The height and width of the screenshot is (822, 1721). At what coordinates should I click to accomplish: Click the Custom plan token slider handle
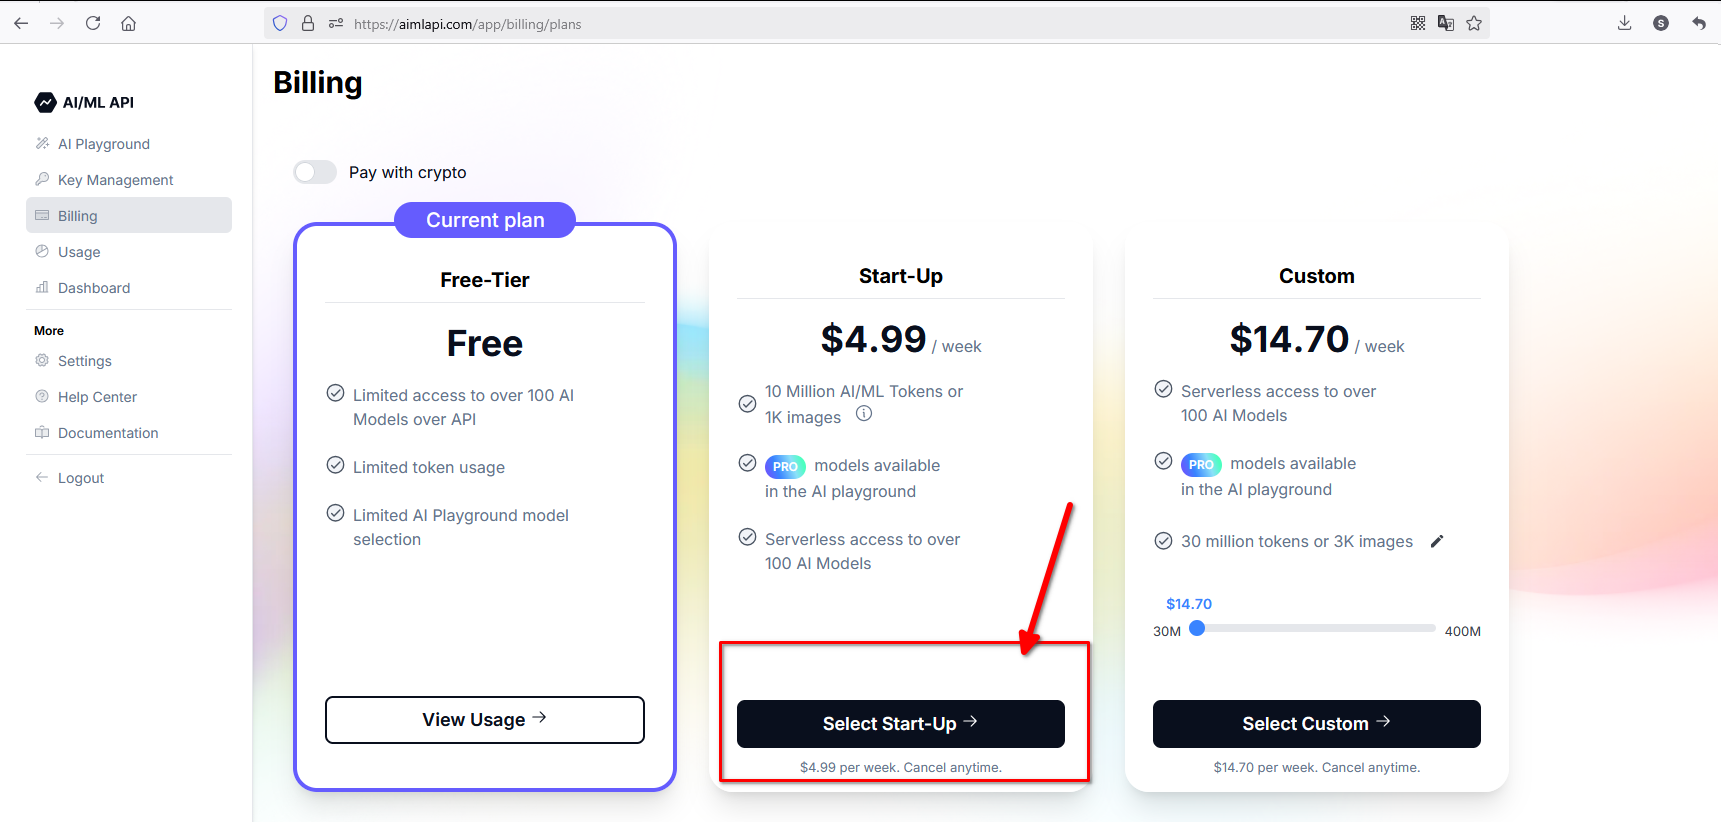tap(1197, 628)
